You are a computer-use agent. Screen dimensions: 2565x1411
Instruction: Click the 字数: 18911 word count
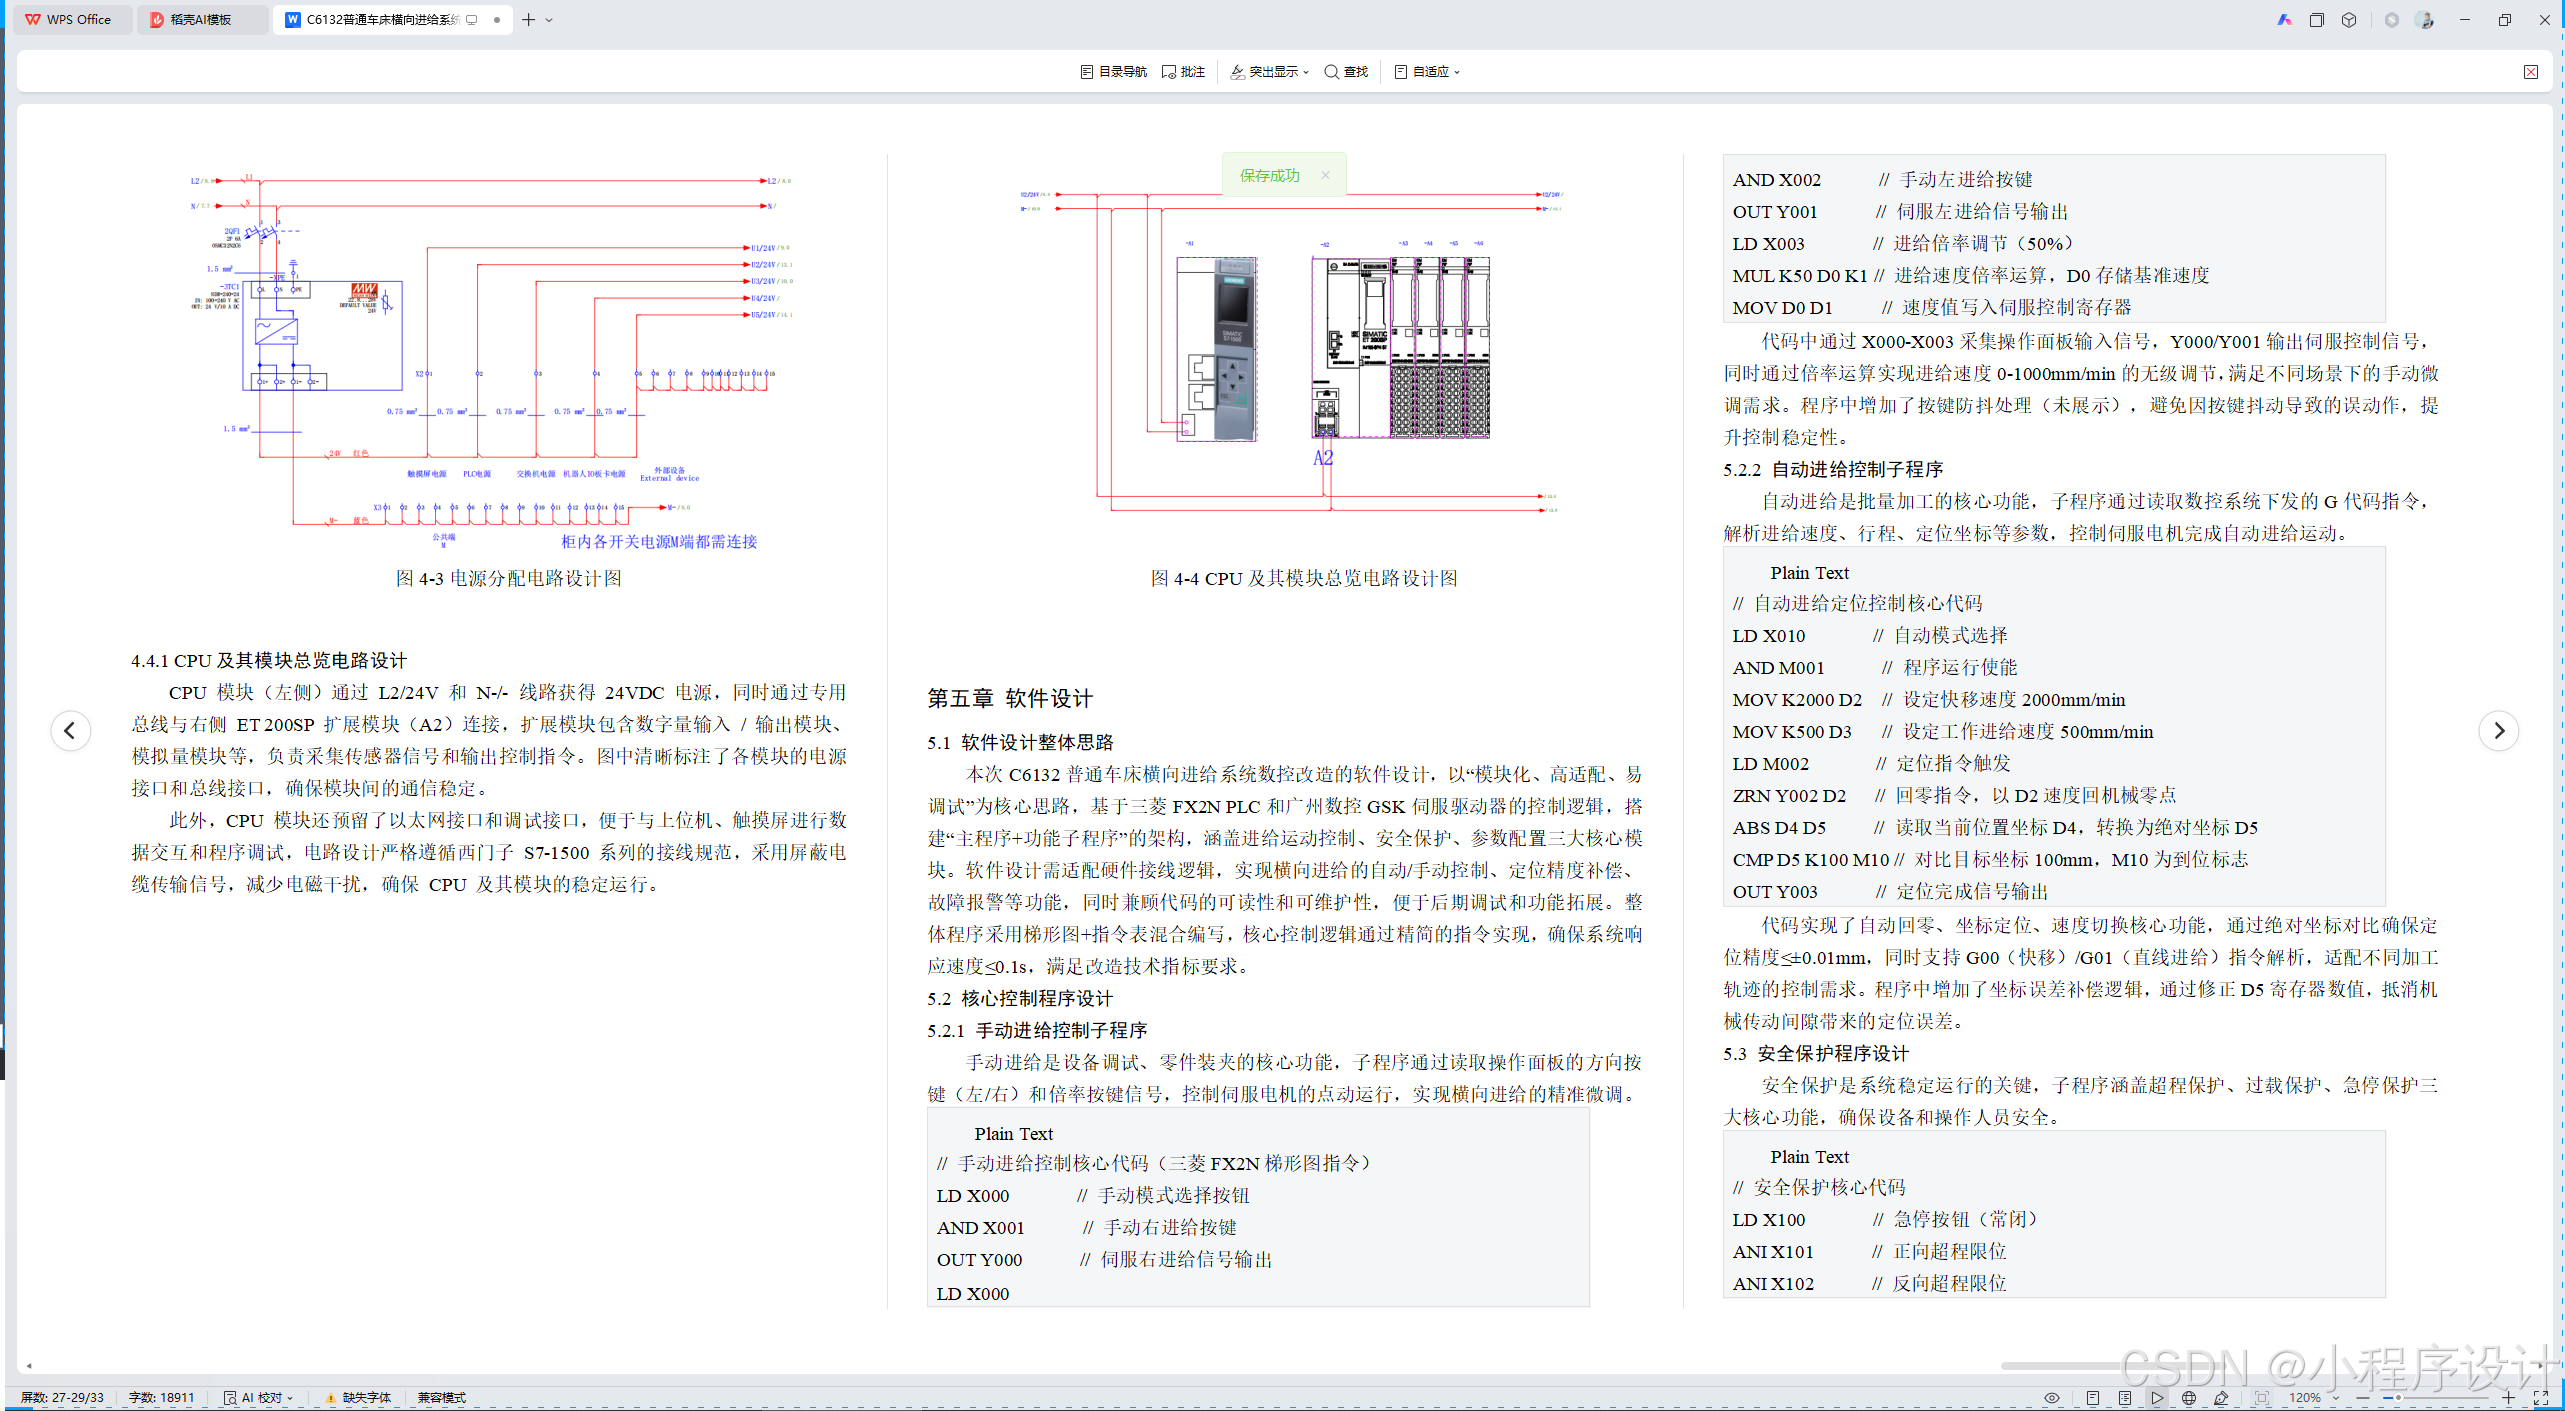(x=161, y=1397)
